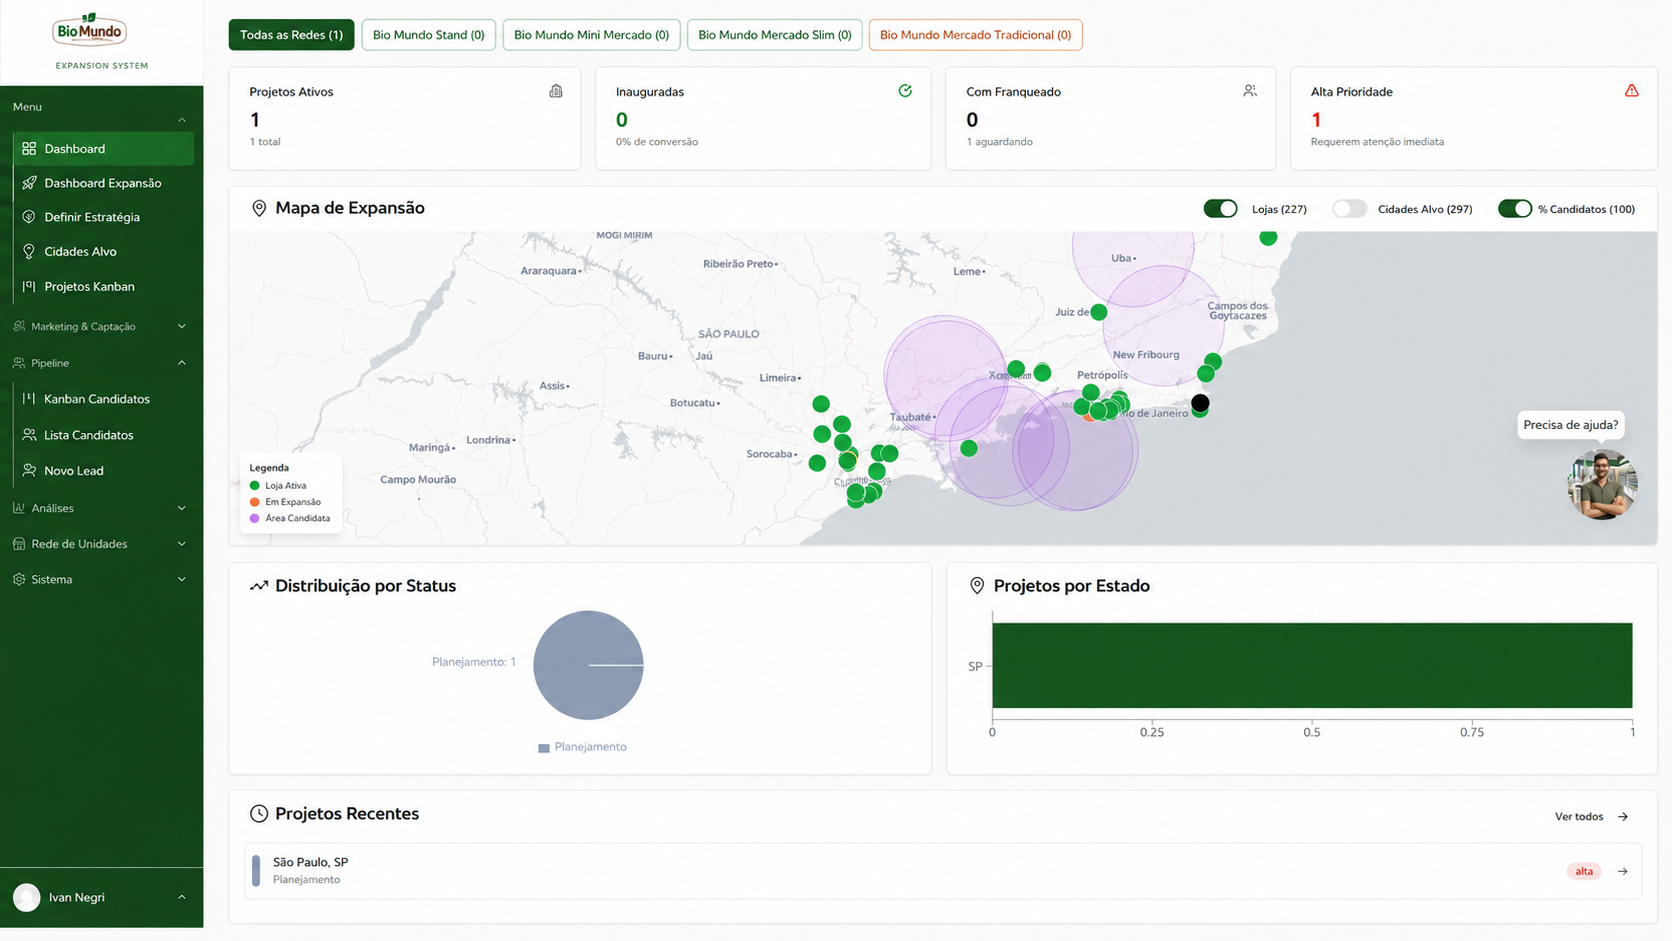The image size is (1672, 941).
Task: Select the Todas as Redes (1) tab
Action: click(x=291, y=35)
